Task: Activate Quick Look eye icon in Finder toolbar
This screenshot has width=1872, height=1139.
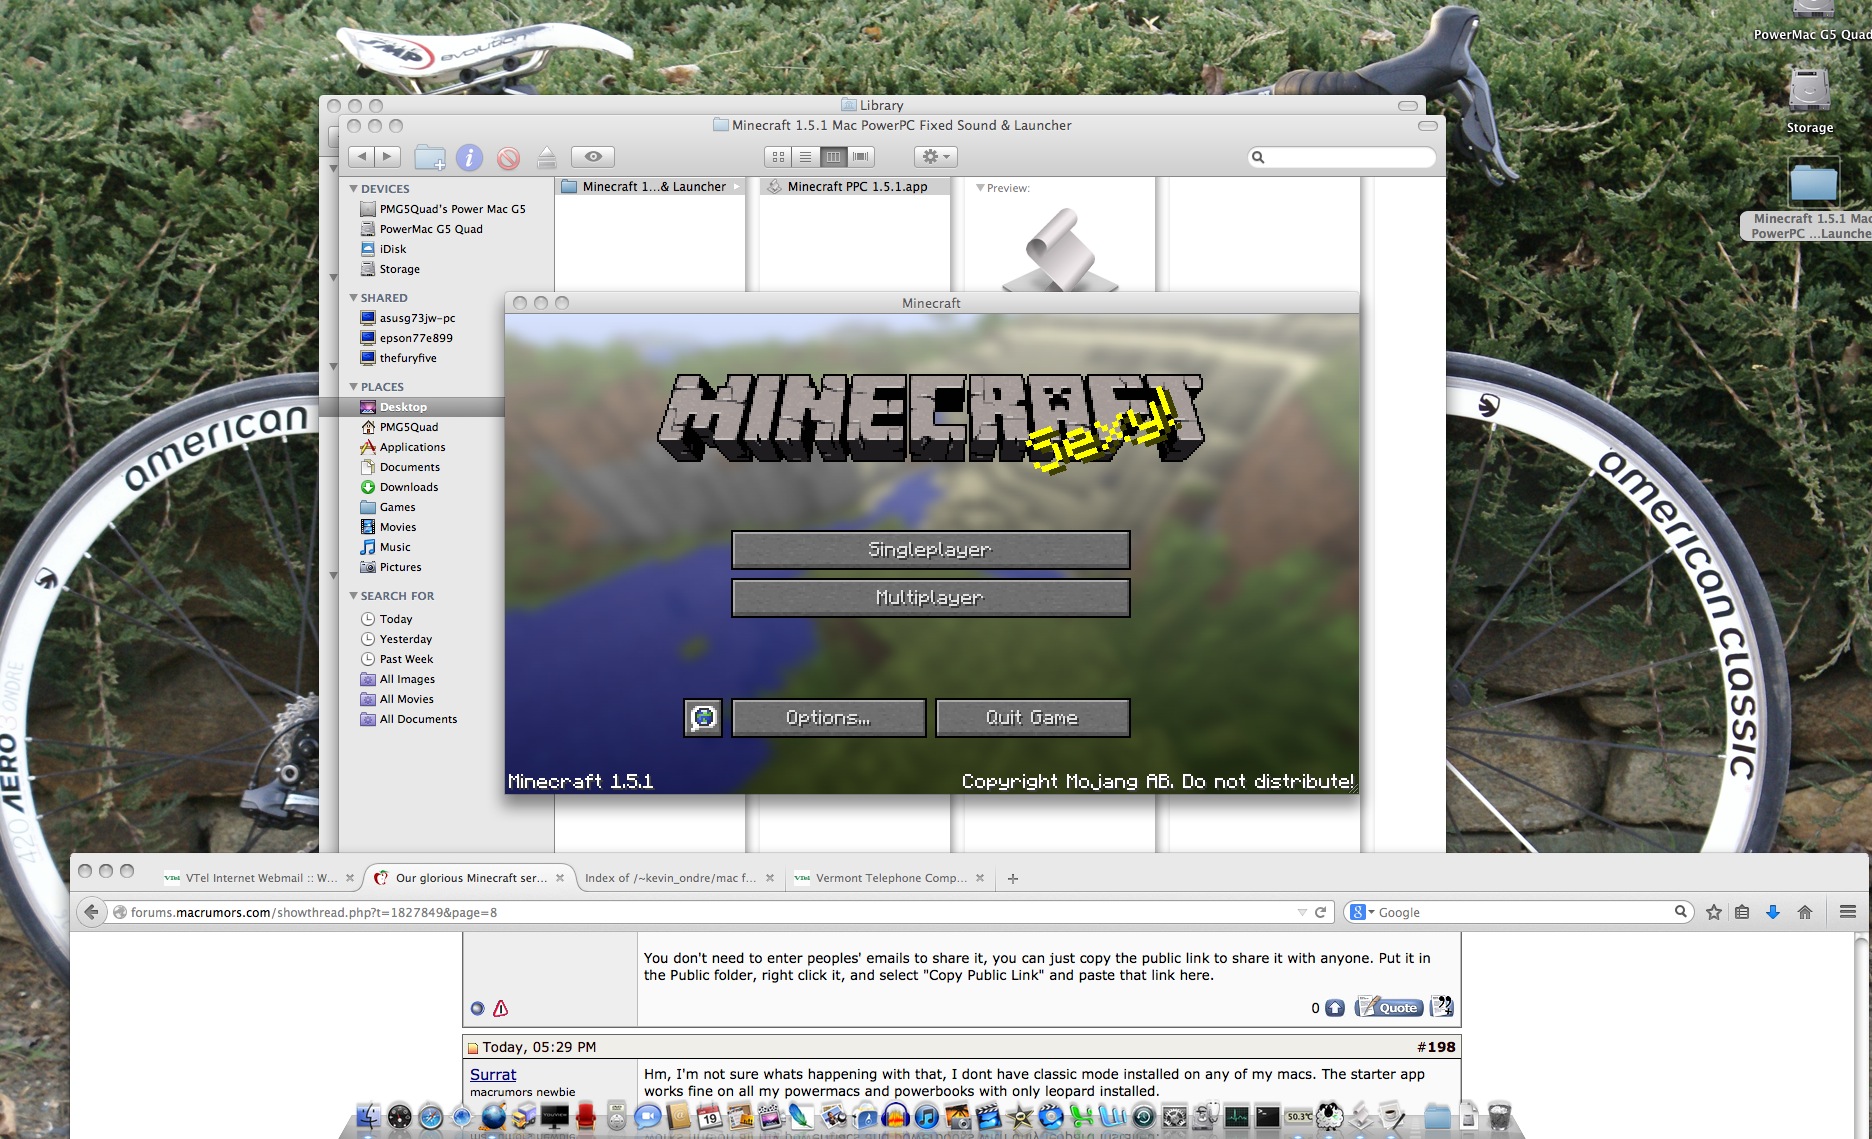Action: (x=593, y=157)
